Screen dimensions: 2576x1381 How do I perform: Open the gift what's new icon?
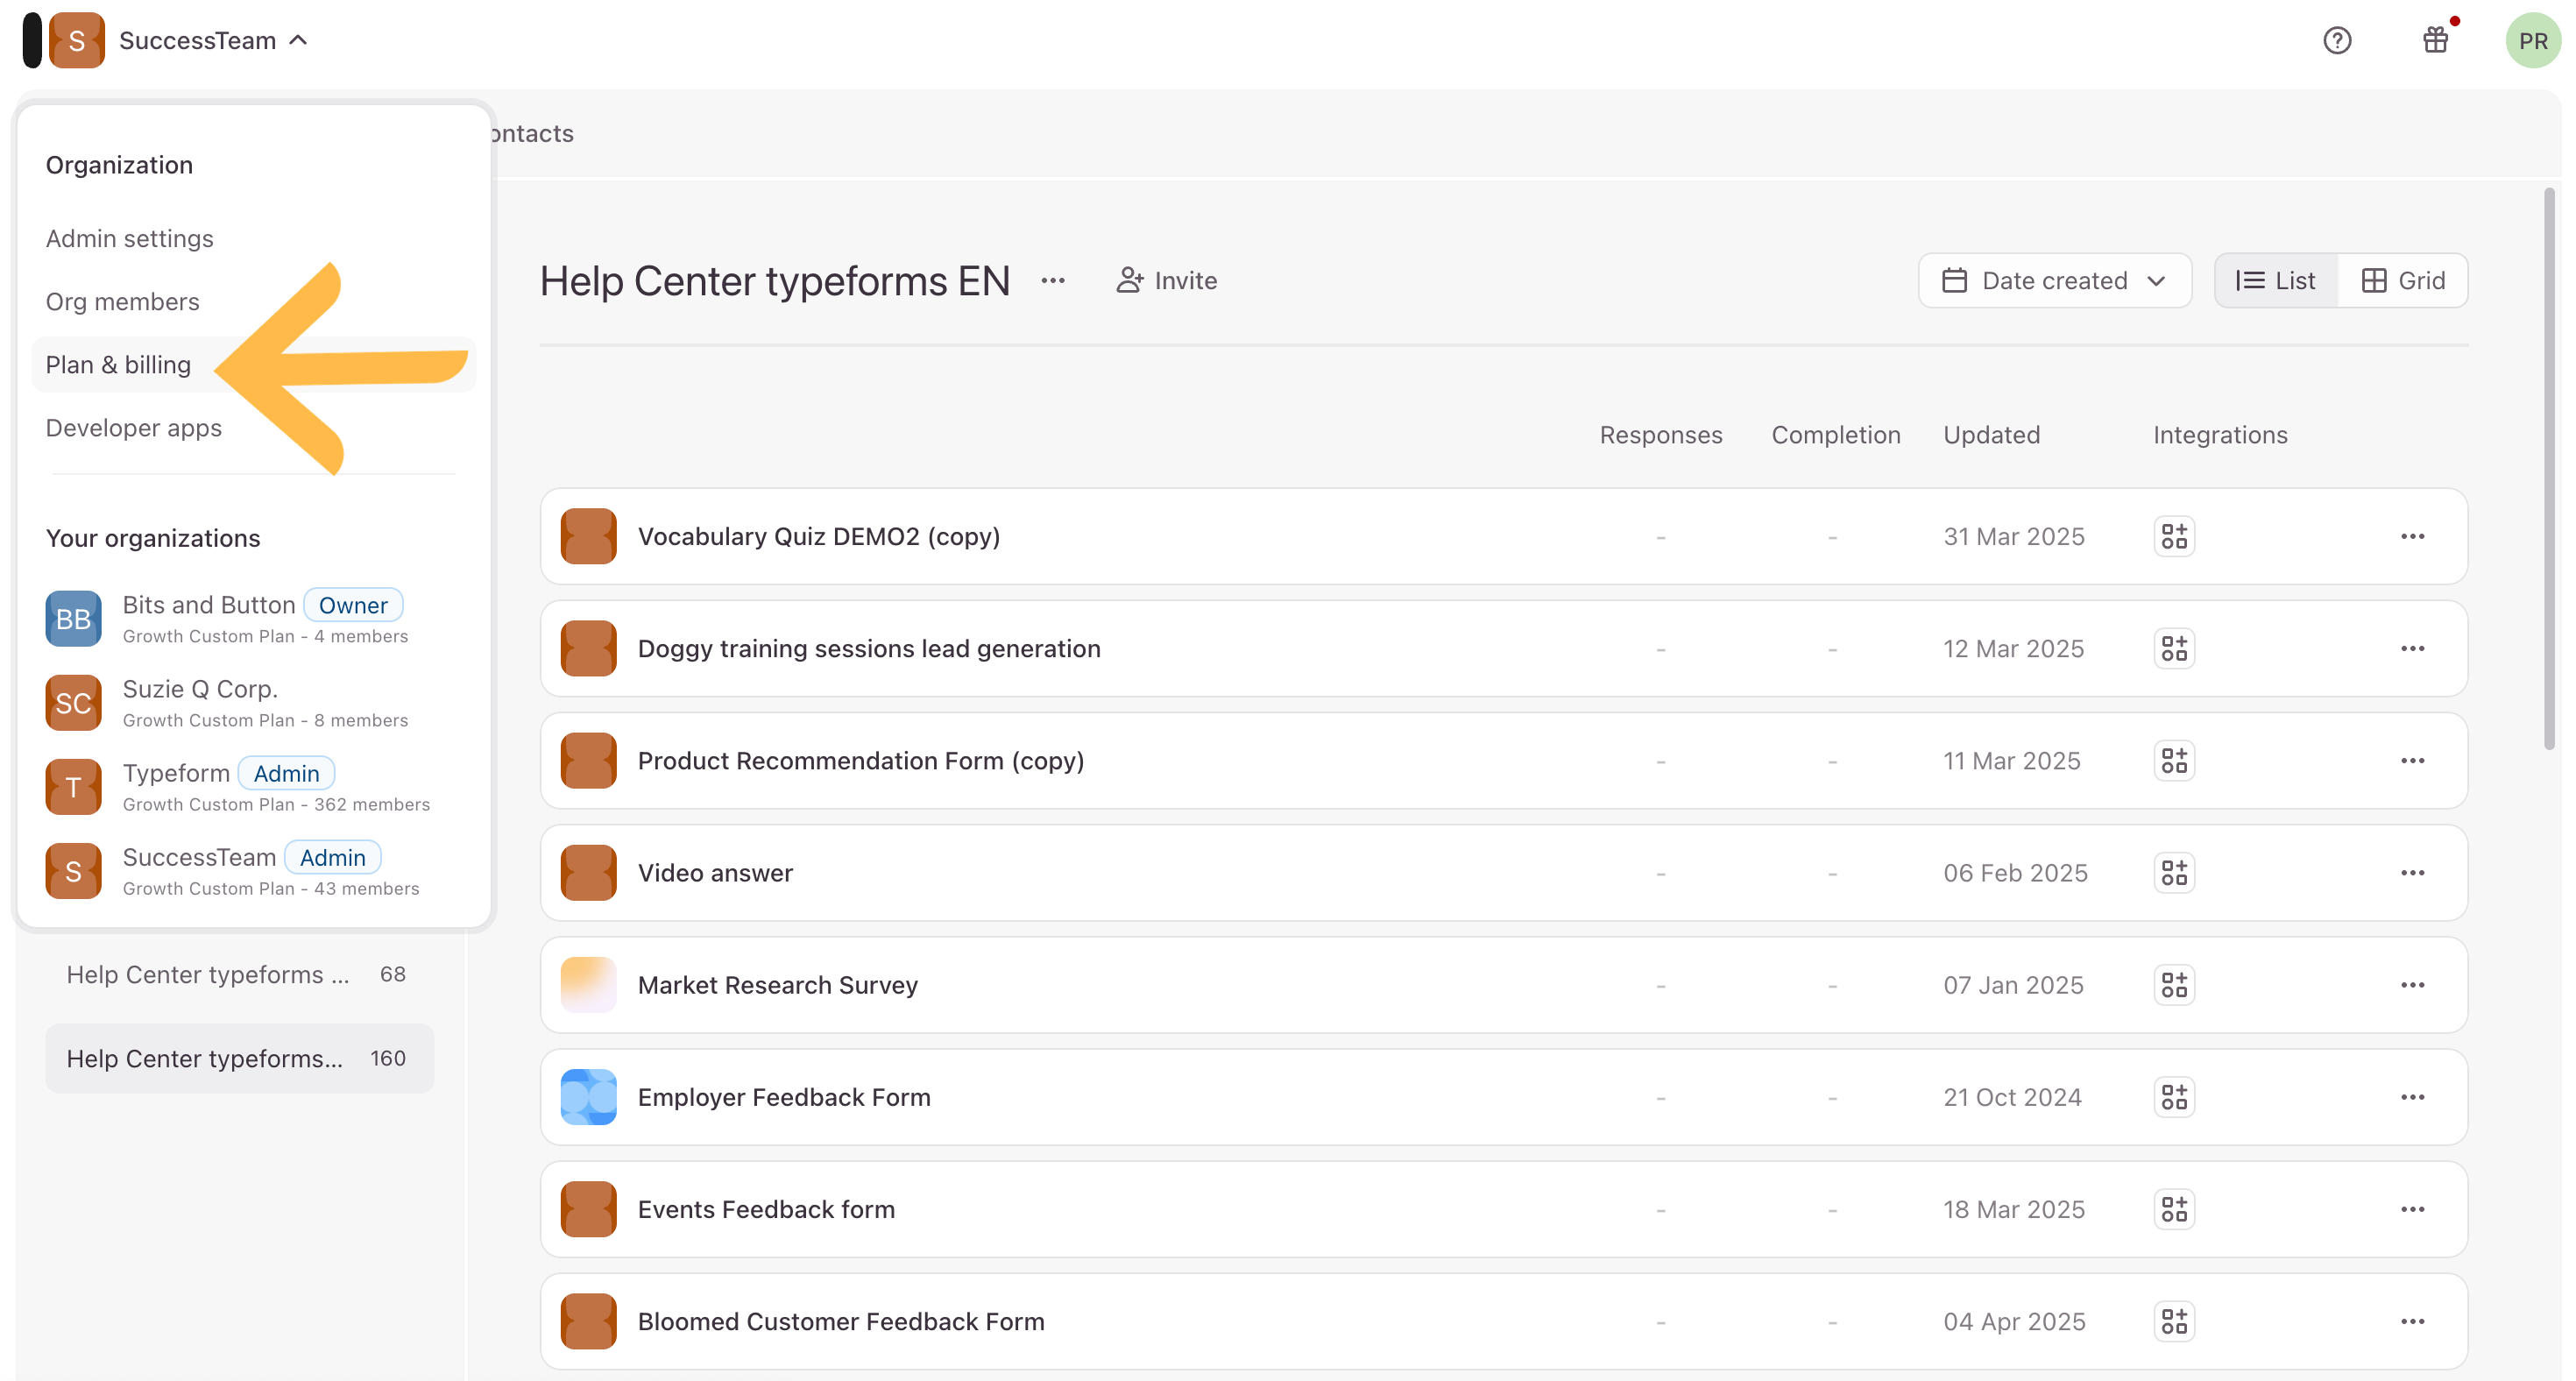(2436, 41)
